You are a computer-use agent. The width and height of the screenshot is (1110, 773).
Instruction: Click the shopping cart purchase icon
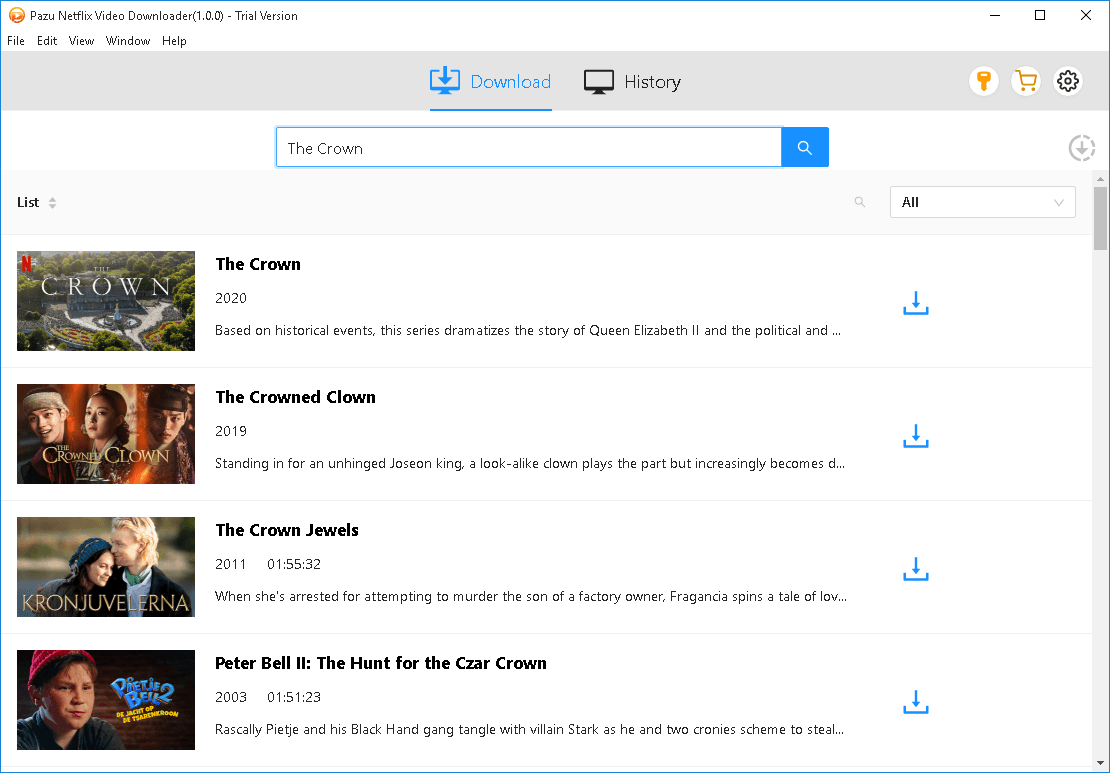[x=1026, y=81]
